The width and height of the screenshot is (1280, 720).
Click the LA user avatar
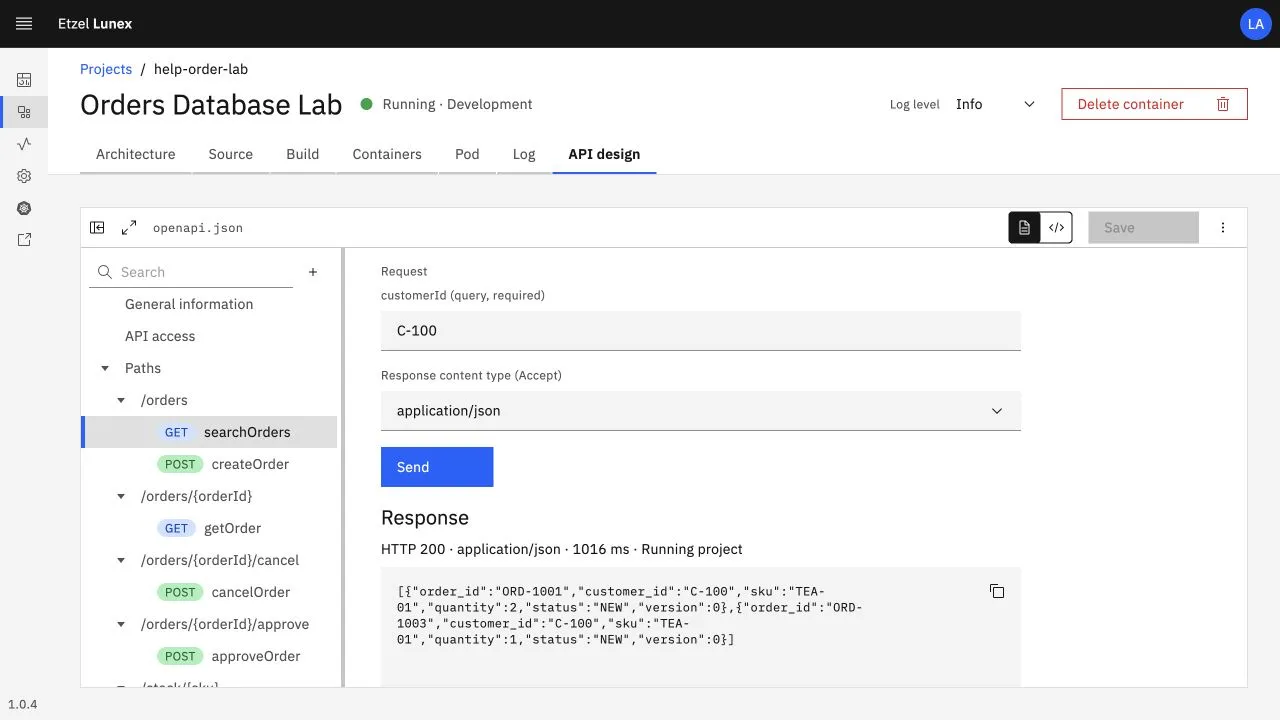point(1256,24)
